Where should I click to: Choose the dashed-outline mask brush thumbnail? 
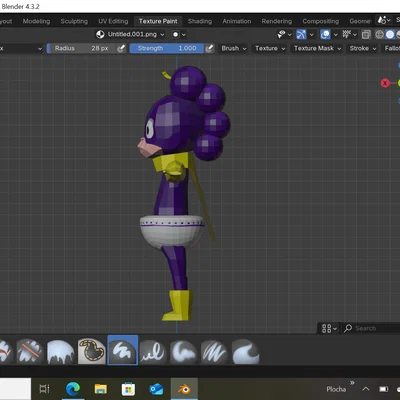[x=91, y=351]
